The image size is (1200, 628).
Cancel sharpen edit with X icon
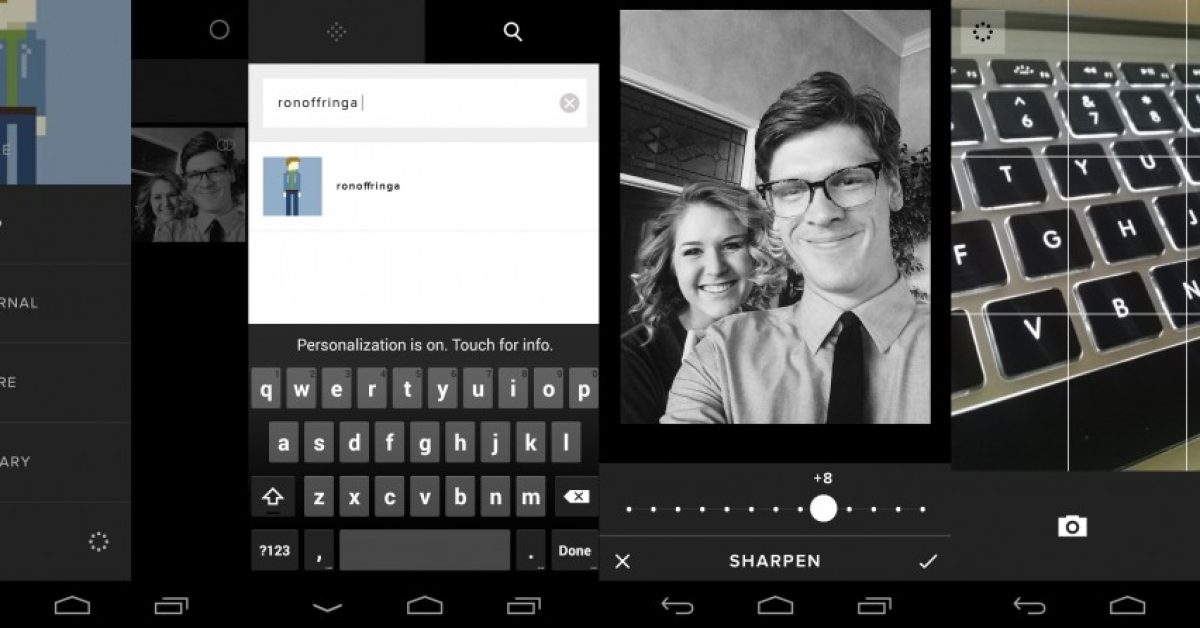(622, 561)
